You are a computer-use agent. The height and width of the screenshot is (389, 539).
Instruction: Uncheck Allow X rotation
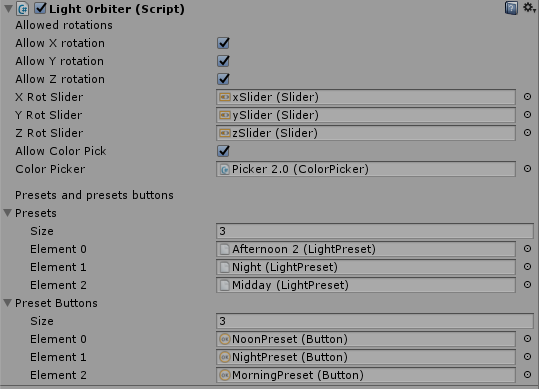(223, 43)
